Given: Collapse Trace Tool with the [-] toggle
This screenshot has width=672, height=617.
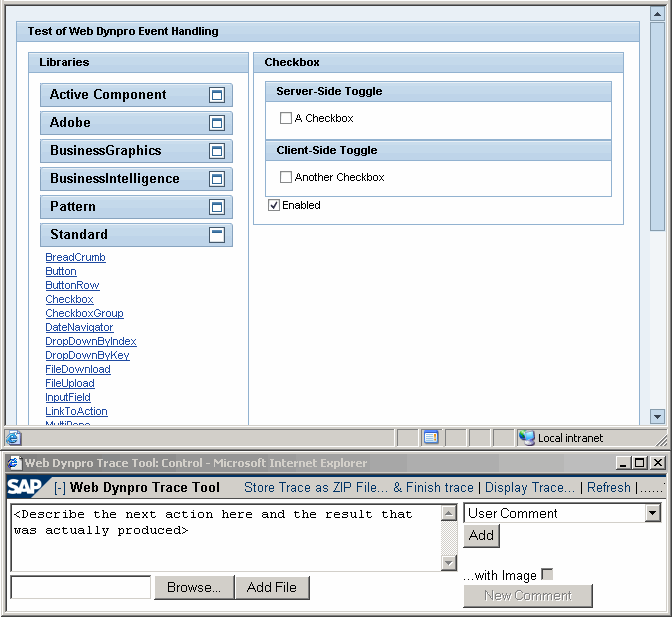Looking at the screenshot, I should tap(60, 488).
